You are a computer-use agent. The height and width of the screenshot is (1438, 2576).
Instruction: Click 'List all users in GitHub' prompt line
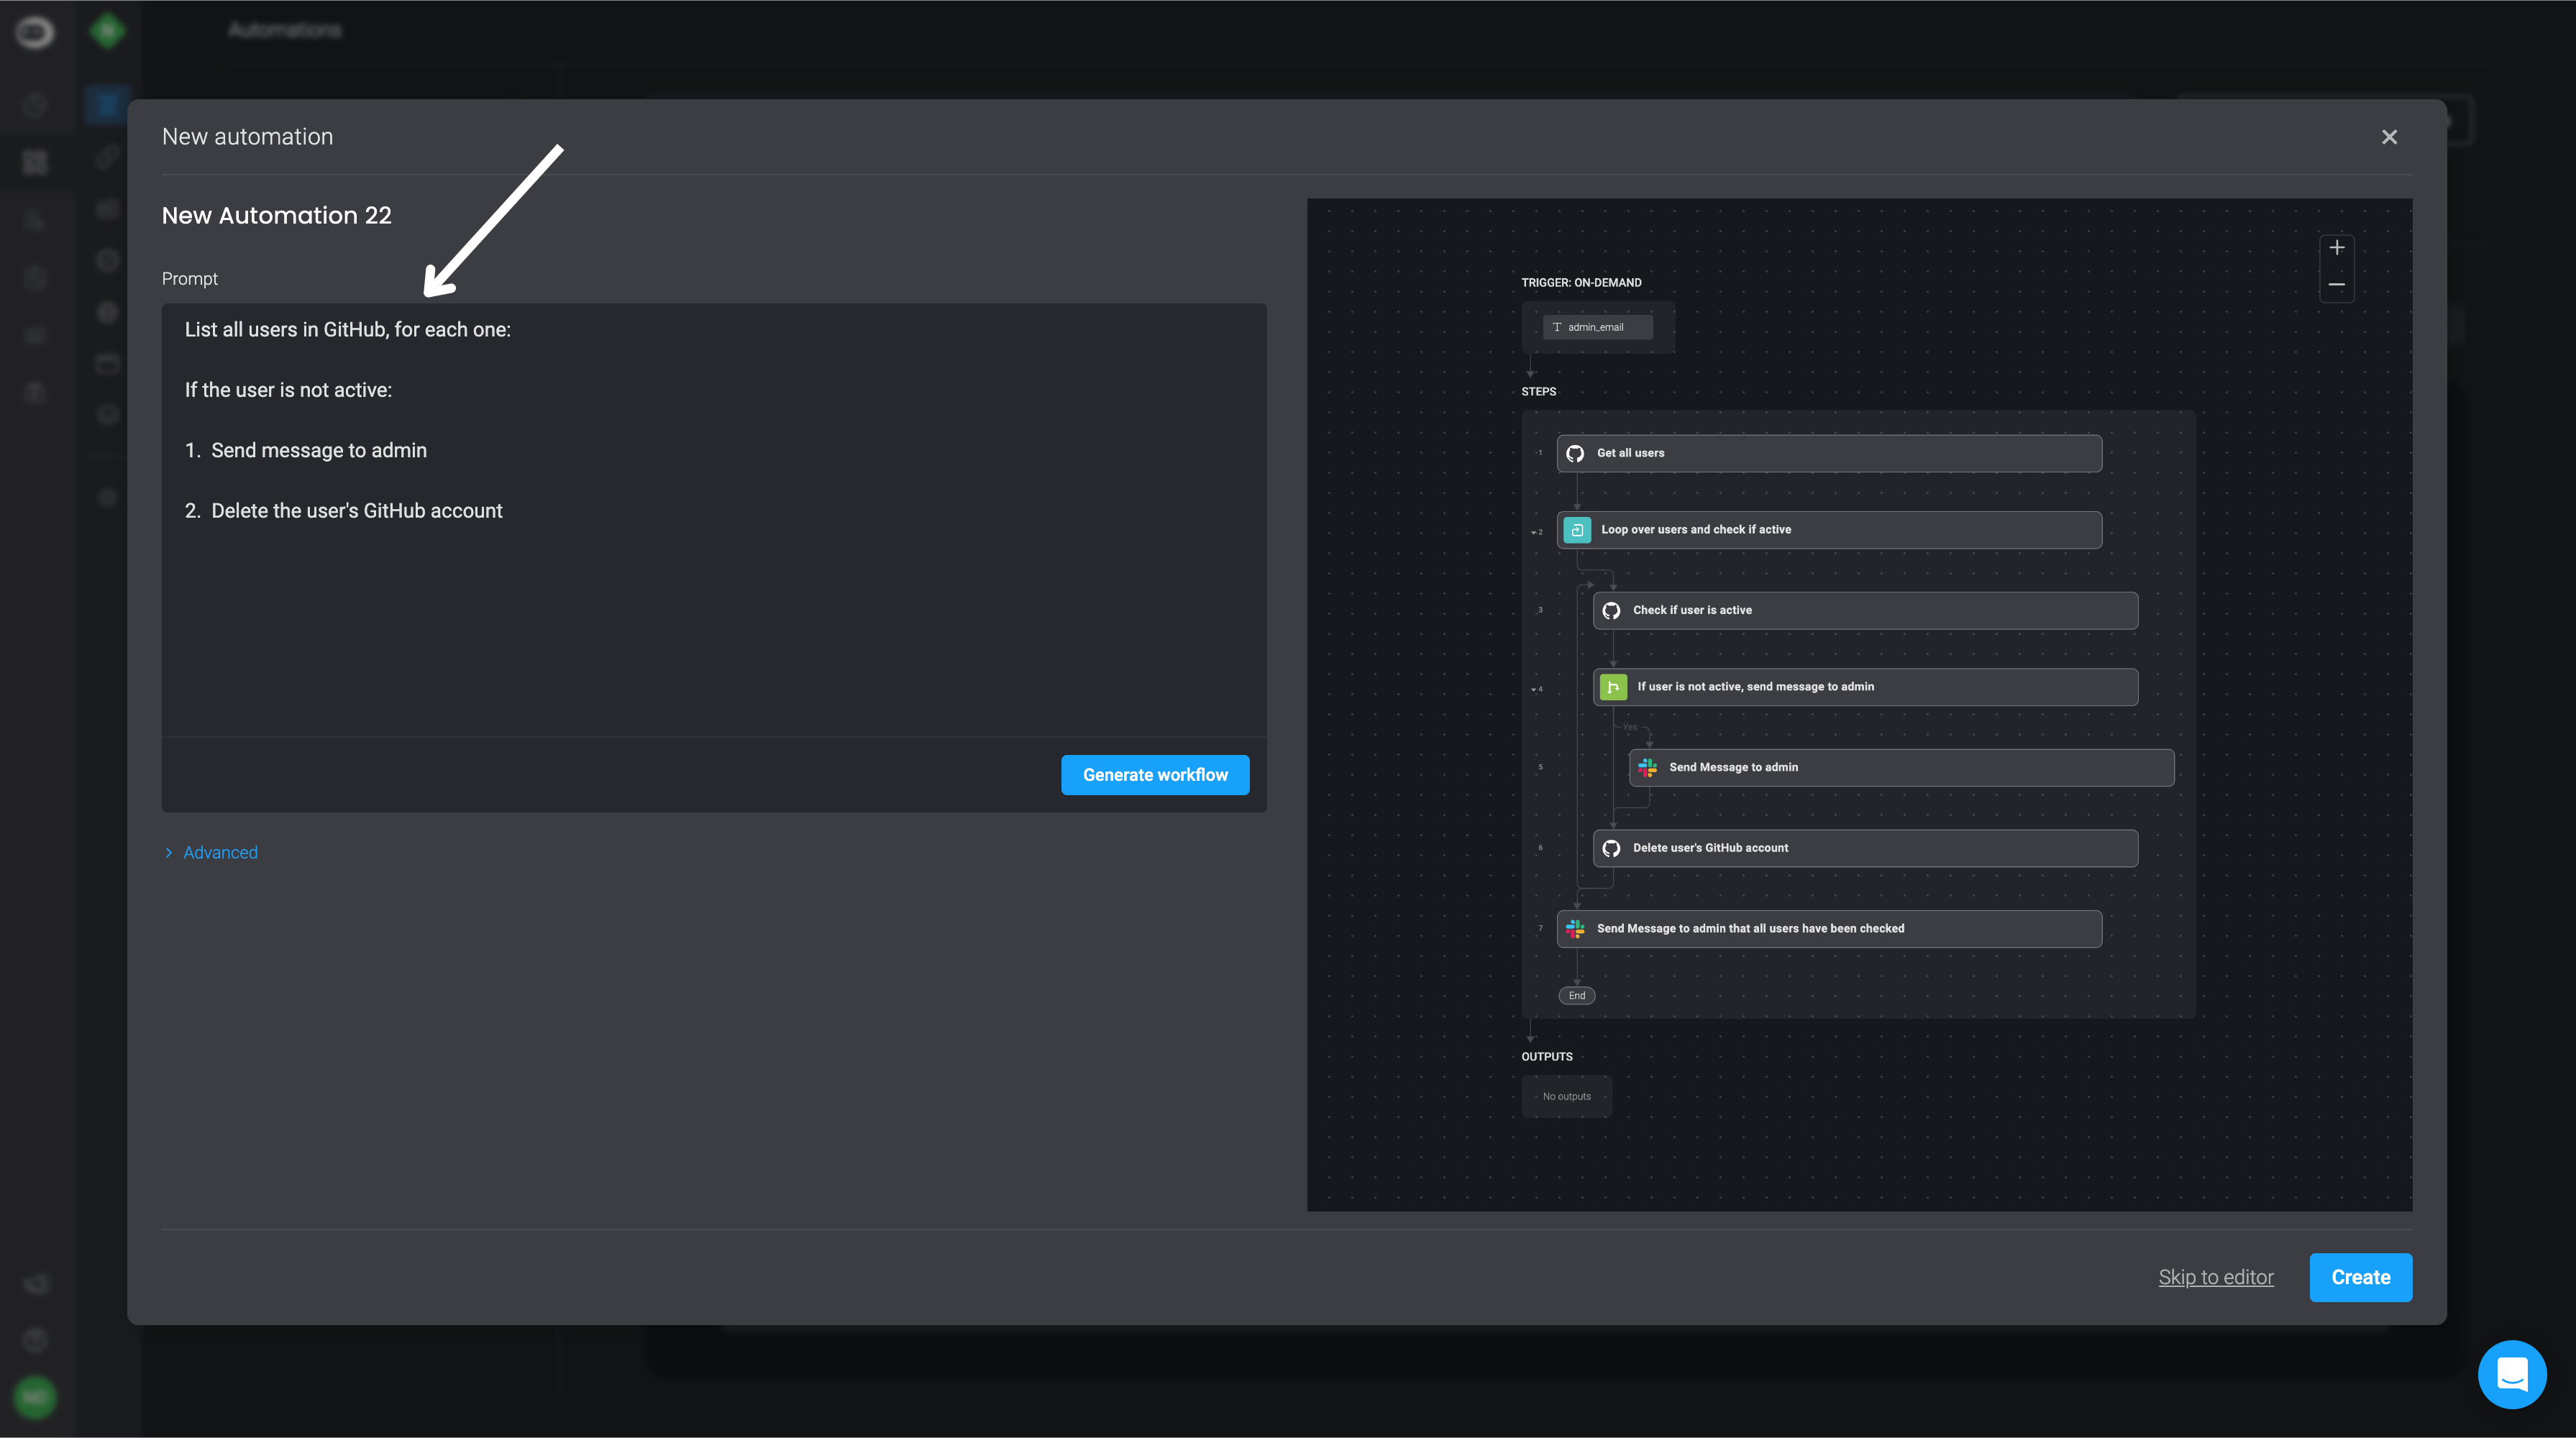347,330
